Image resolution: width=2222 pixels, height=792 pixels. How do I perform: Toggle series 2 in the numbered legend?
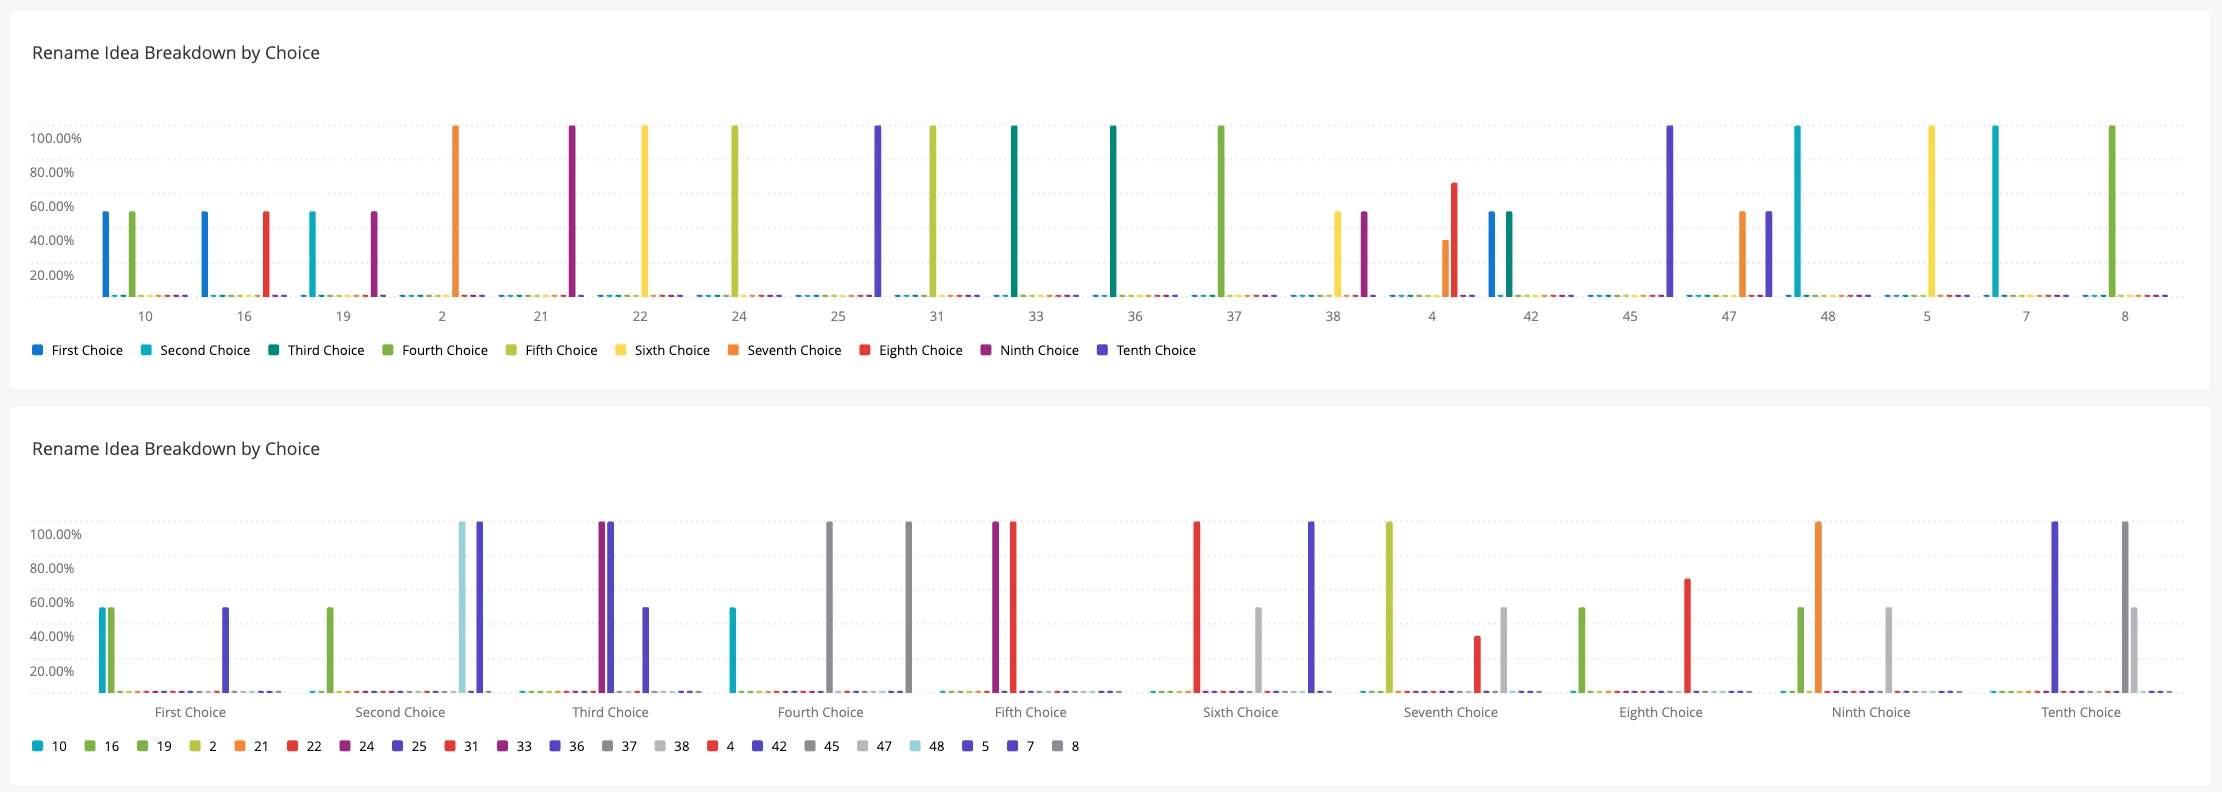203,746
